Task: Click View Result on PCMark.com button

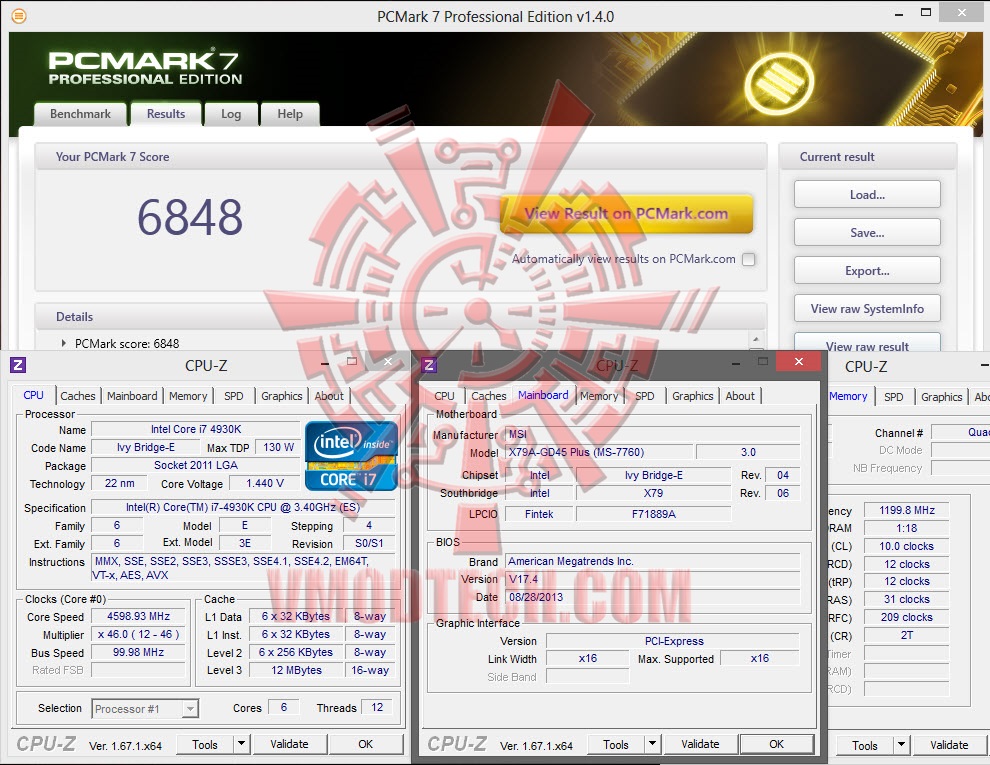Action: 626,214
